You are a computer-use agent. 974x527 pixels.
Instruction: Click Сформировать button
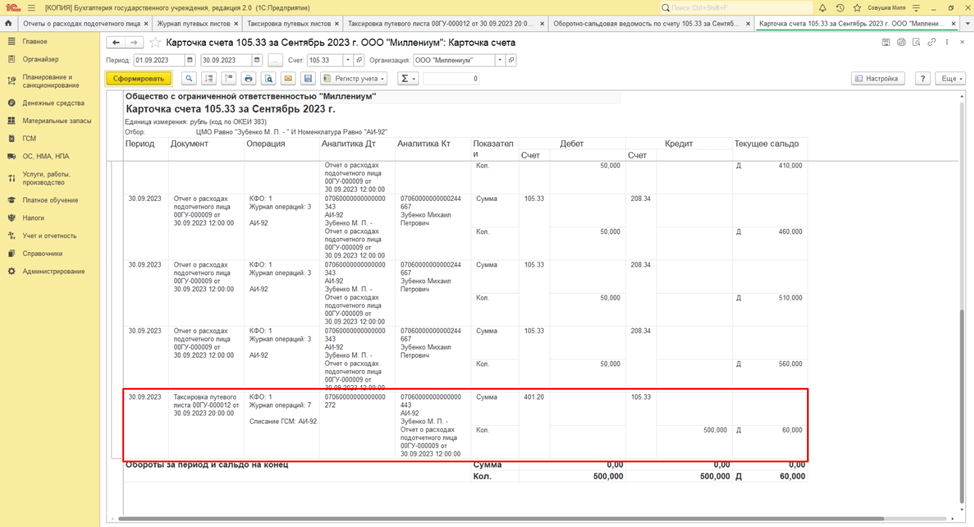(x=139, y=79)
